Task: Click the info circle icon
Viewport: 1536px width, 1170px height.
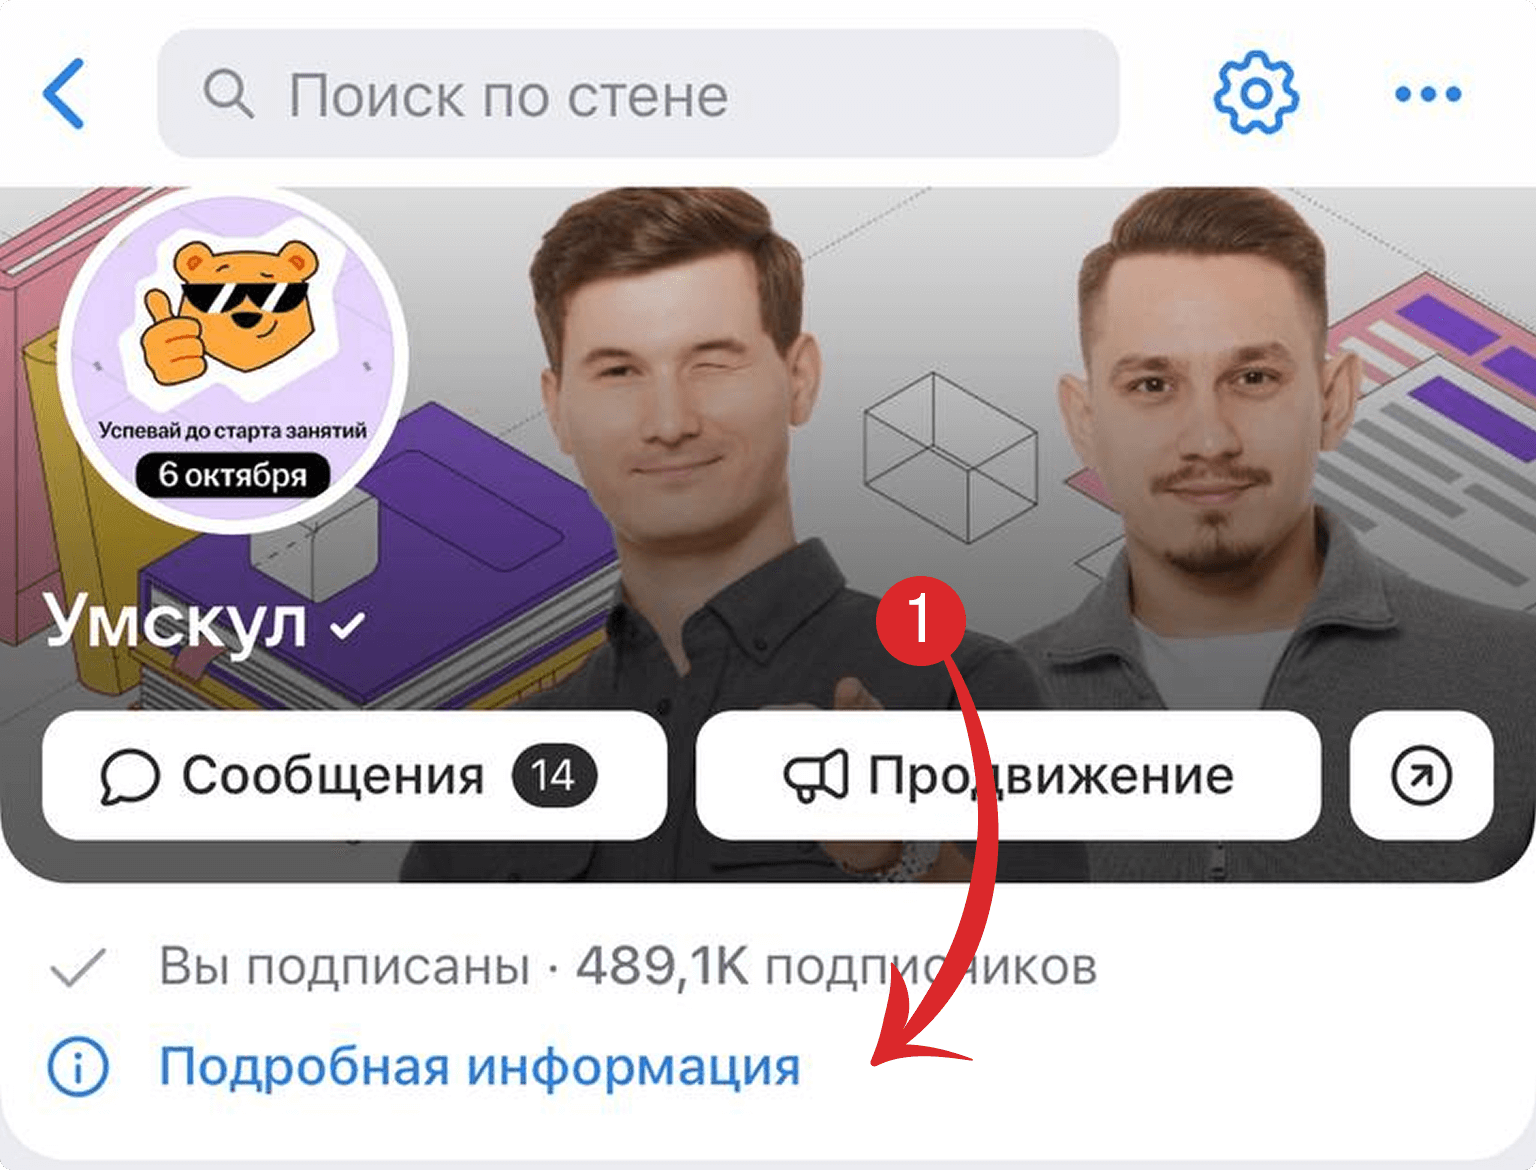Action: [x=78, y=1066]
